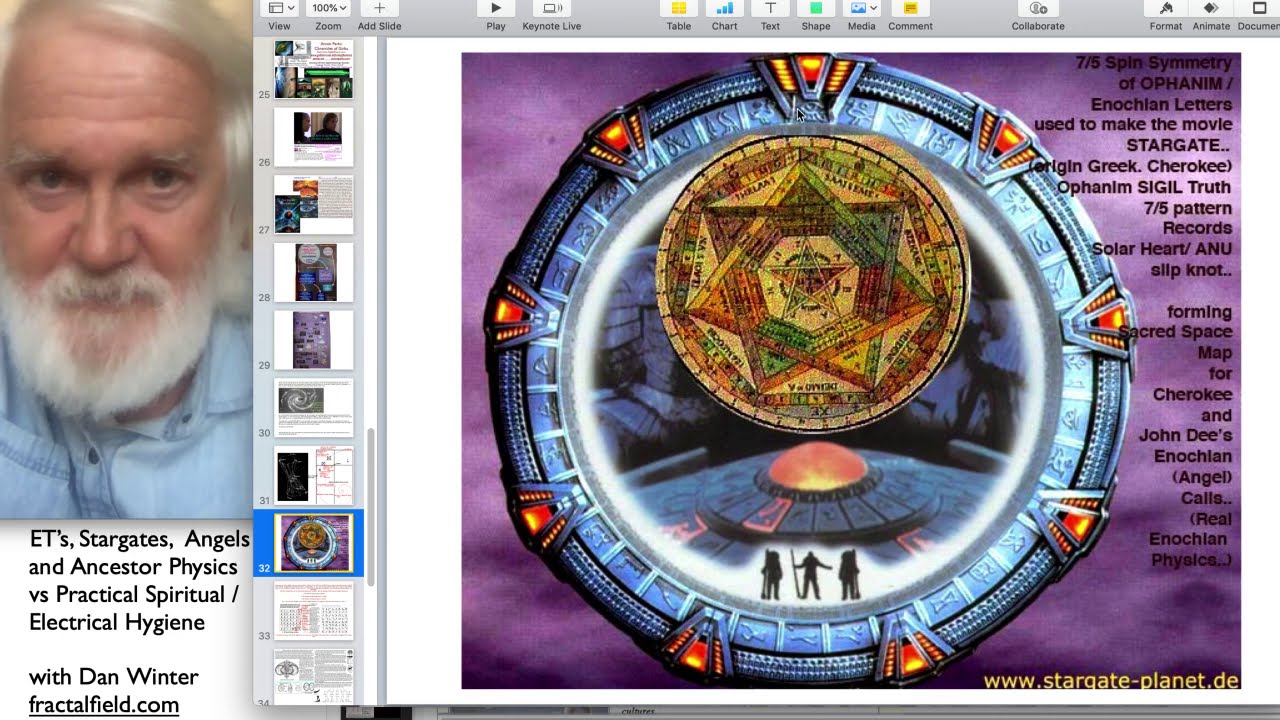Toggle the Document inspector panel
1280x720 pixels.
pos(1259,9)
